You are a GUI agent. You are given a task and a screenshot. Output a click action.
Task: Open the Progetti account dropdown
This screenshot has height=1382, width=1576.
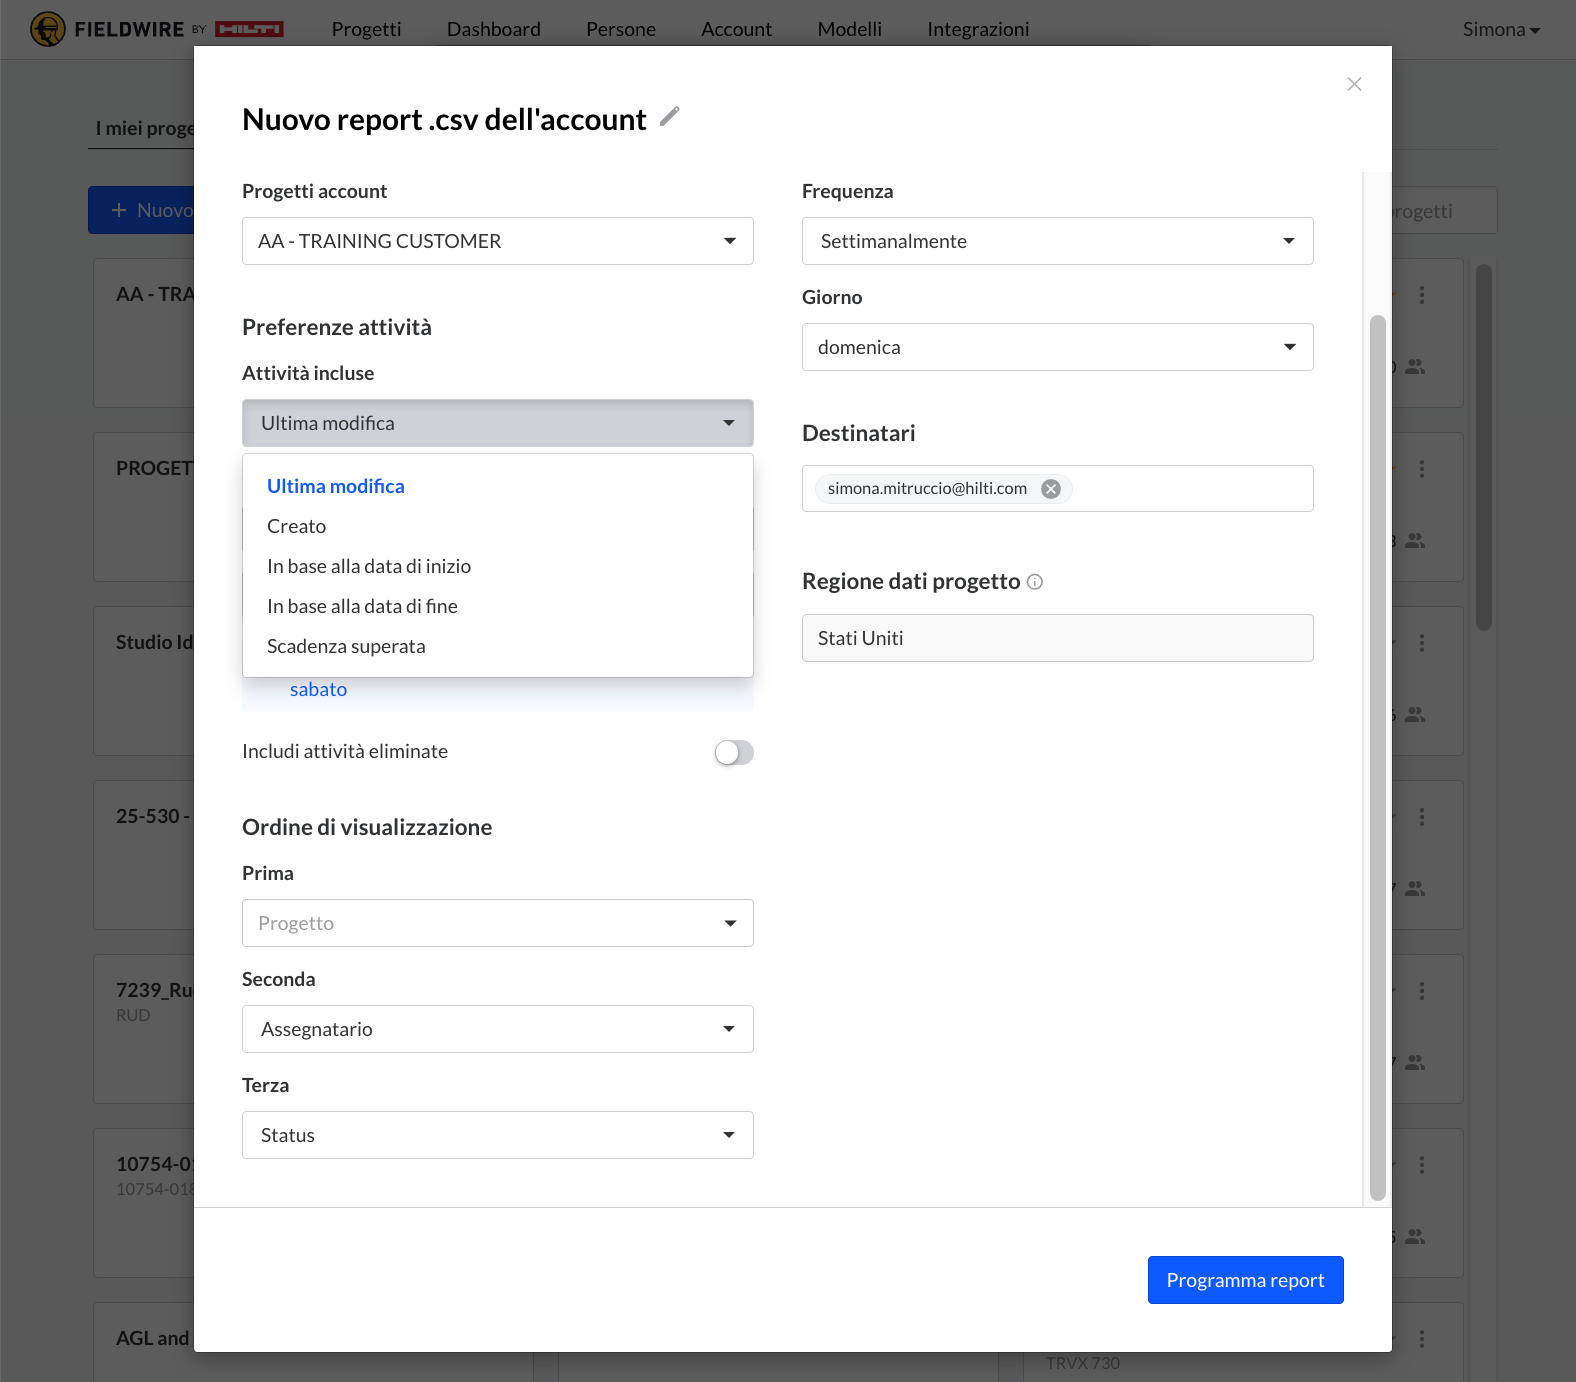[x=497, y=241]
